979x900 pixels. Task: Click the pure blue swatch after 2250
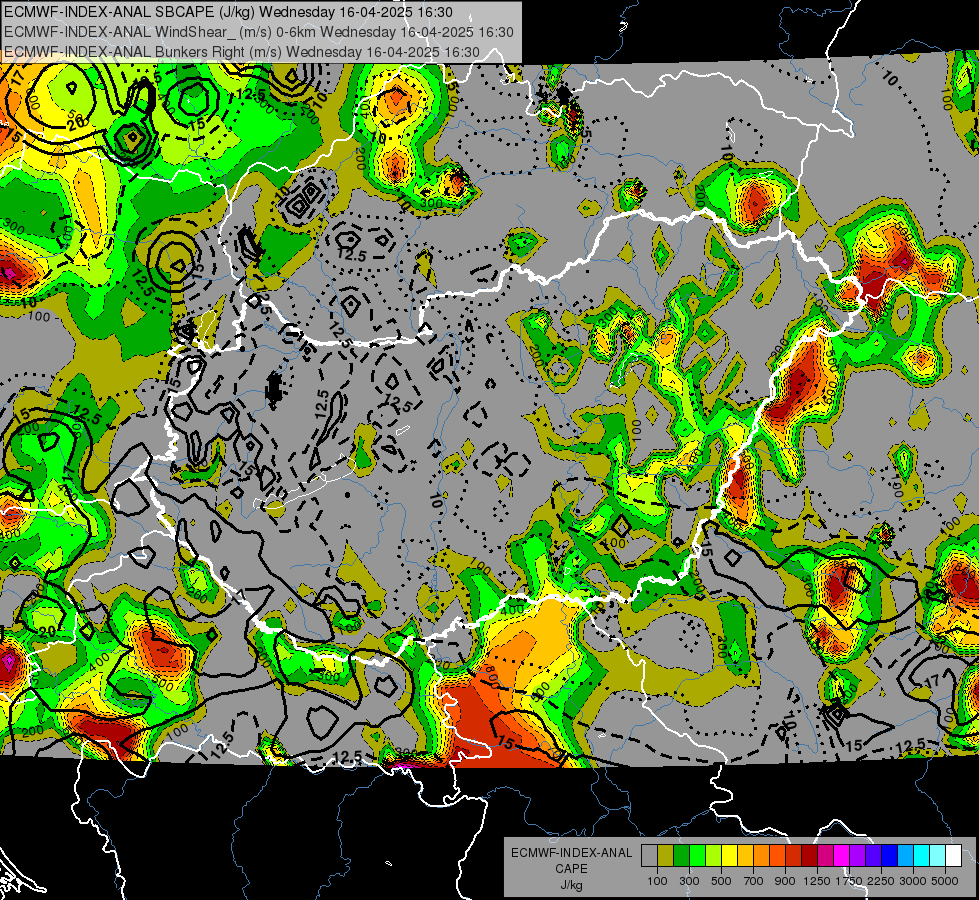click(x=890, y=856)
